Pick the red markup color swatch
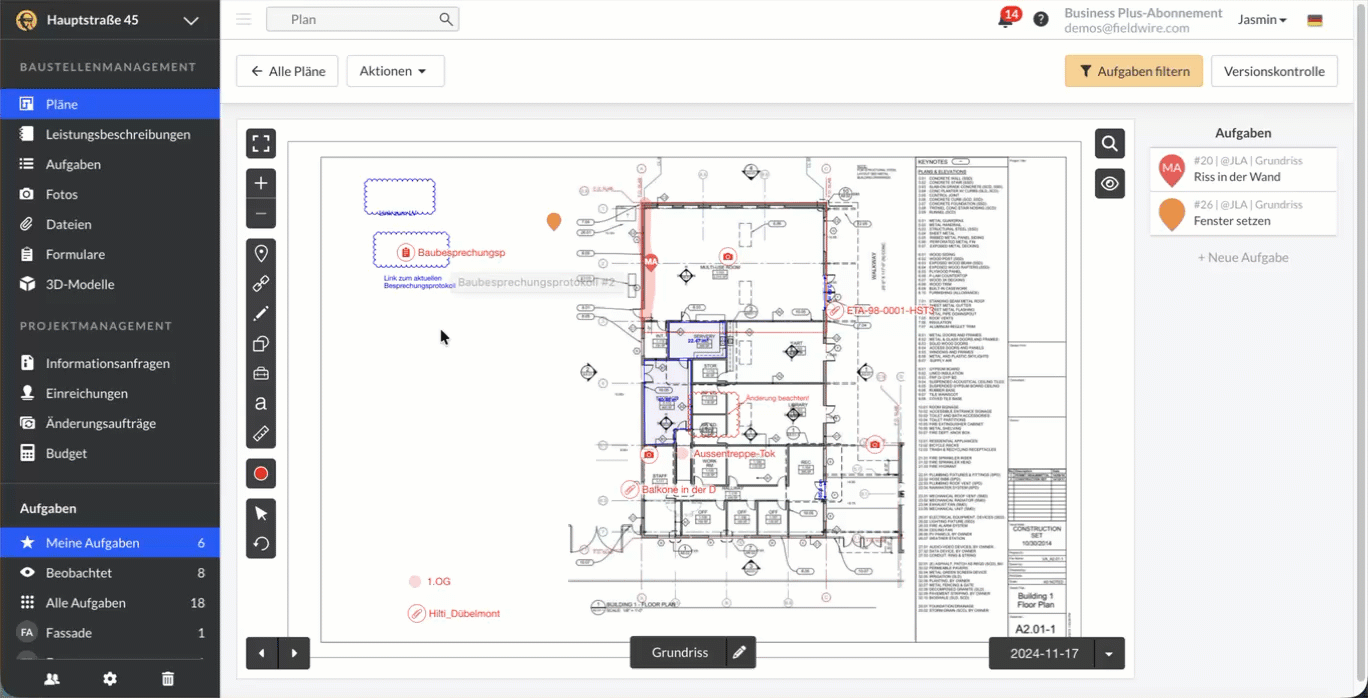The height and width of the screenshot is (698, 1368). (261, 474)
